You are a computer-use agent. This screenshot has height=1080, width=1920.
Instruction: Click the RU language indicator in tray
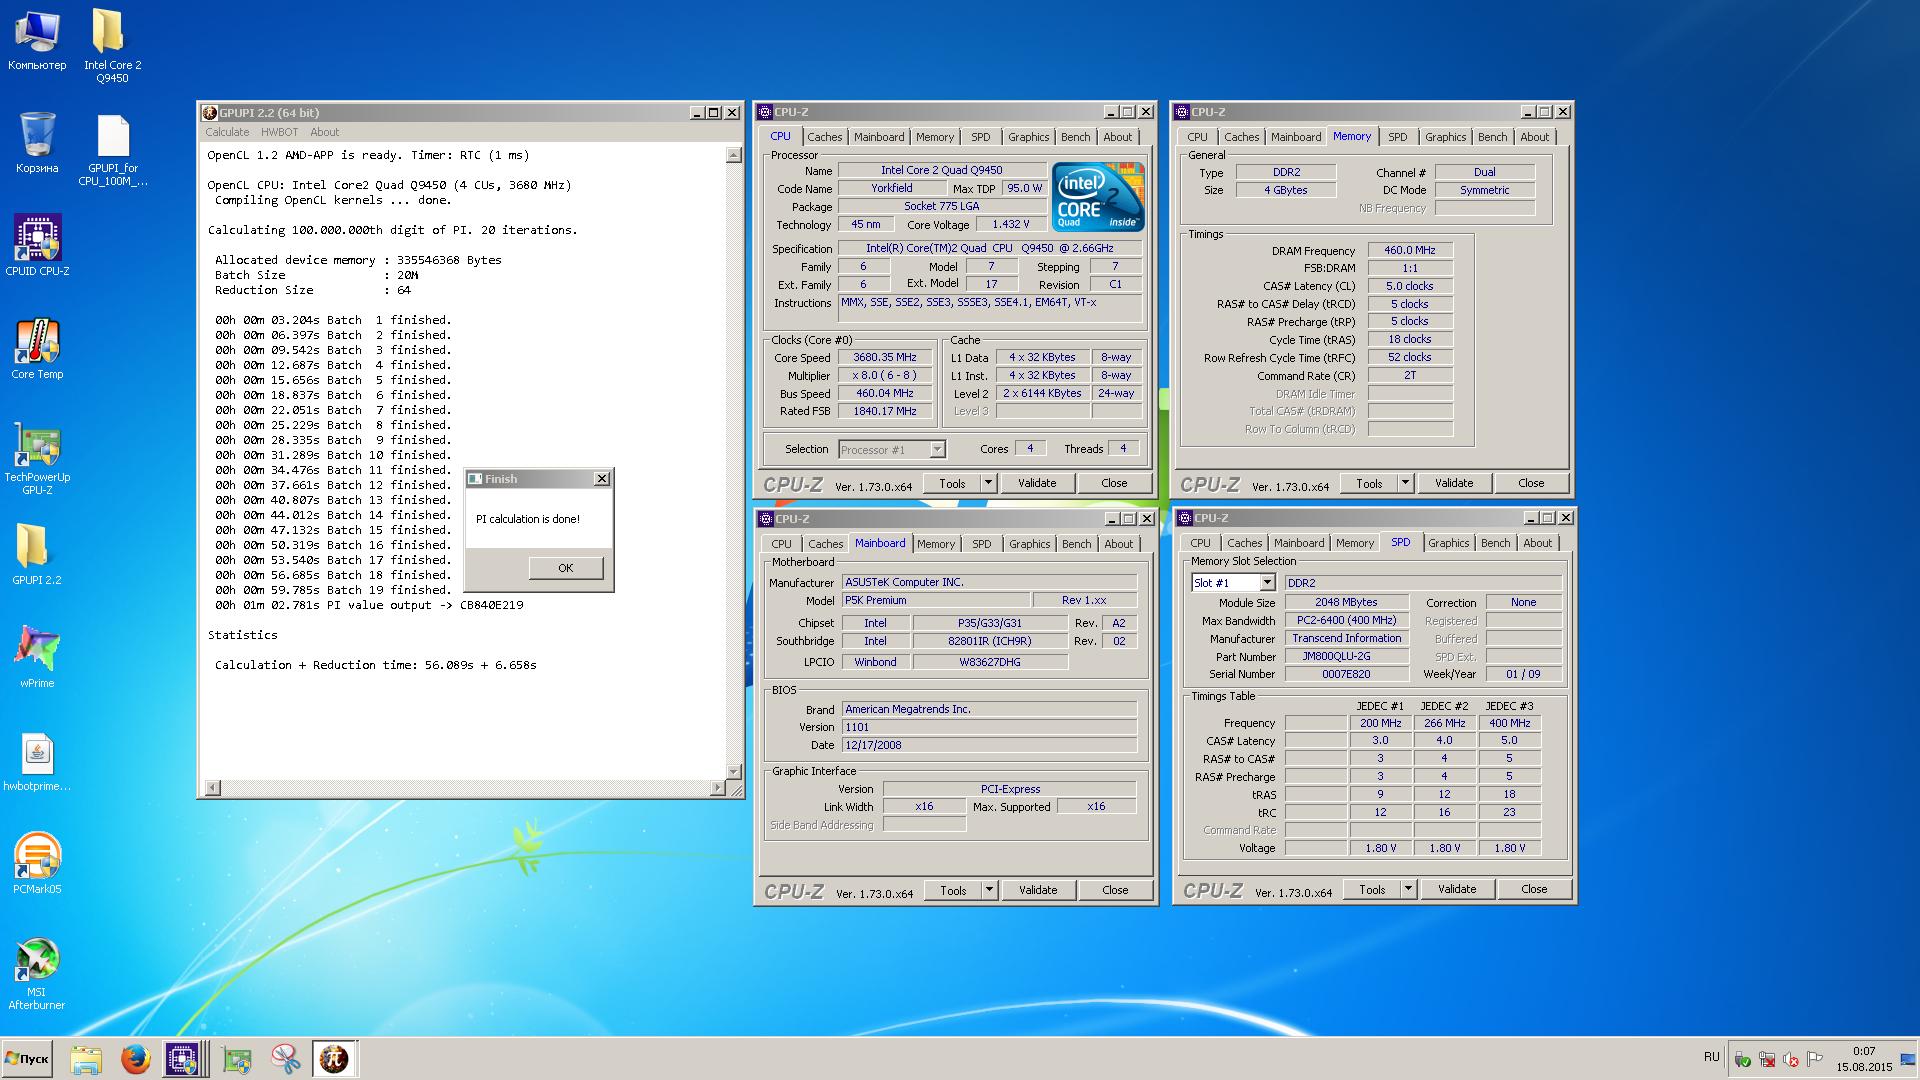pos(1711,1057)
